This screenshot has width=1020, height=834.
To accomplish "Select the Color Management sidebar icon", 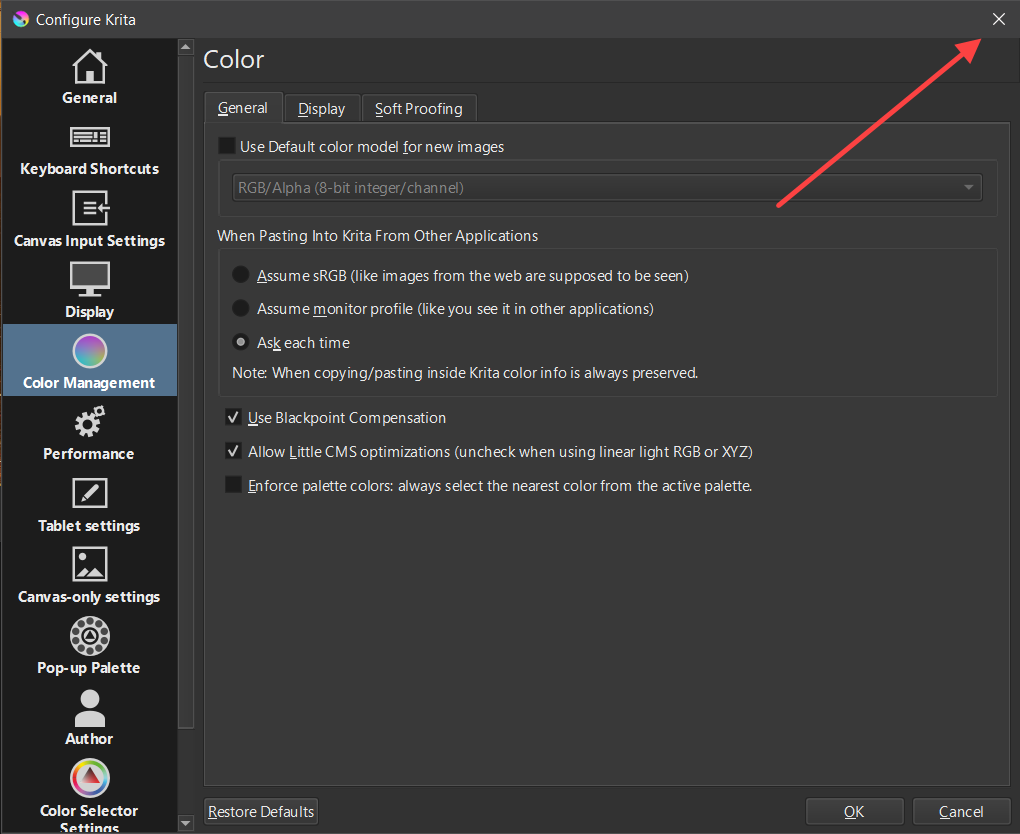I will [89, 351].
